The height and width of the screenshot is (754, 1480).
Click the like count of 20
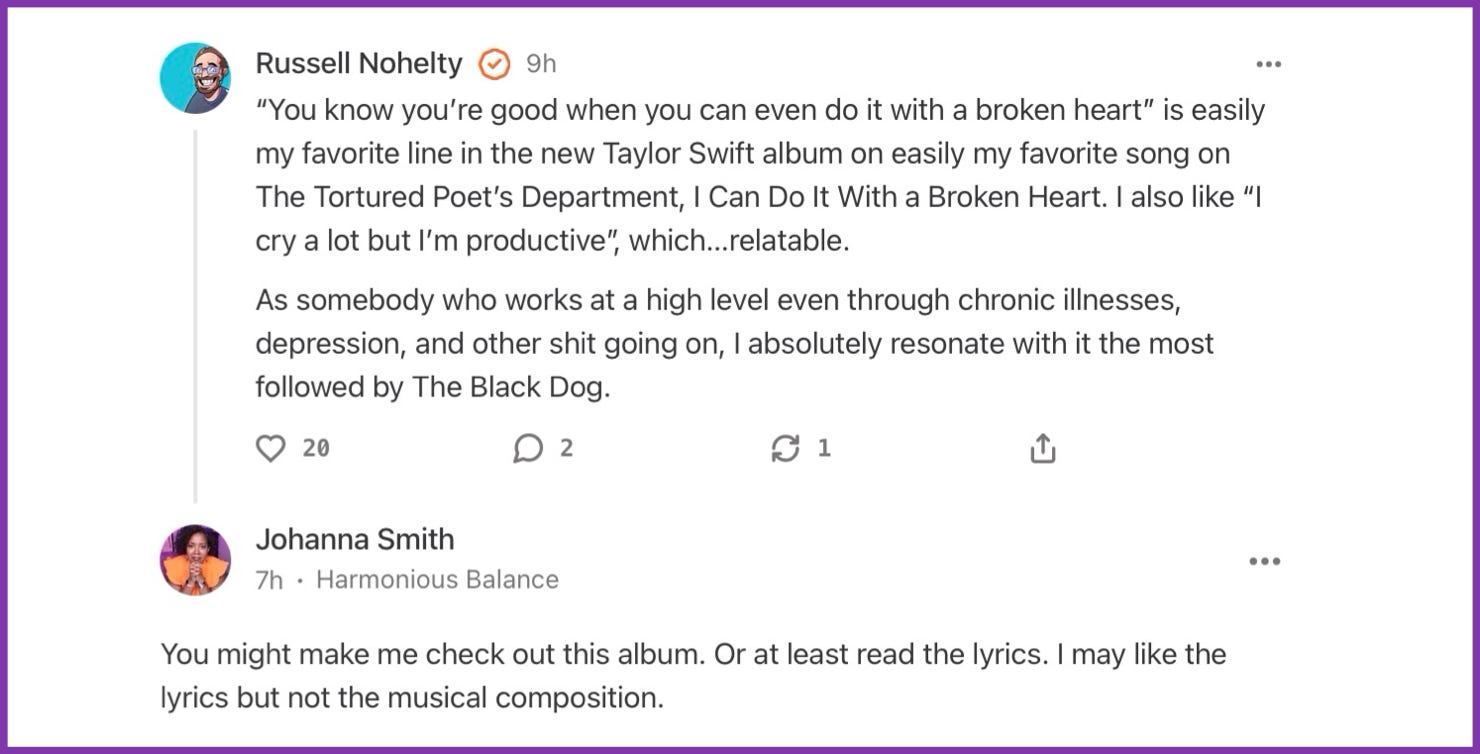(x=316, y=449)
